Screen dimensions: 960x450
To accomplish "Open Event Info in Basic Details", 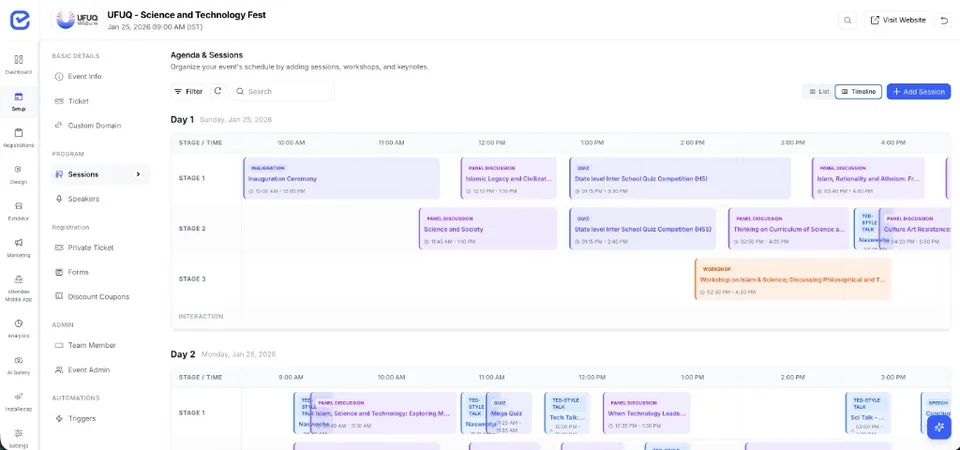I will coord(84,77).
